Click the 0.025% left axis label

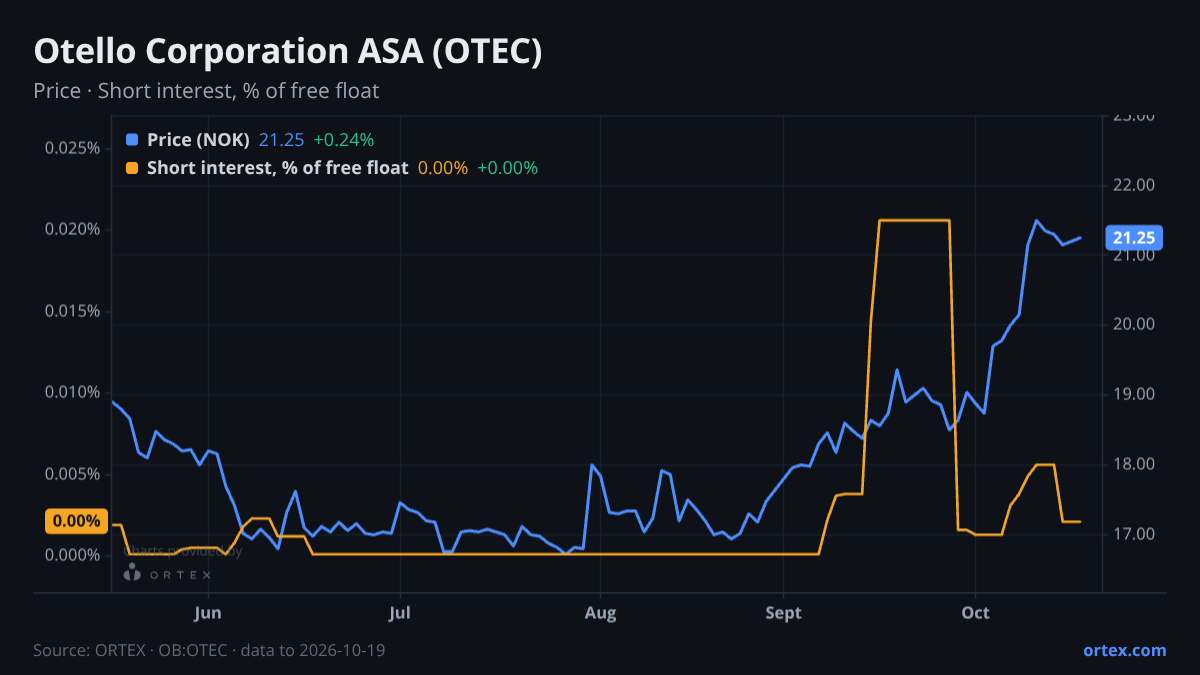click(x=73, y=148)
